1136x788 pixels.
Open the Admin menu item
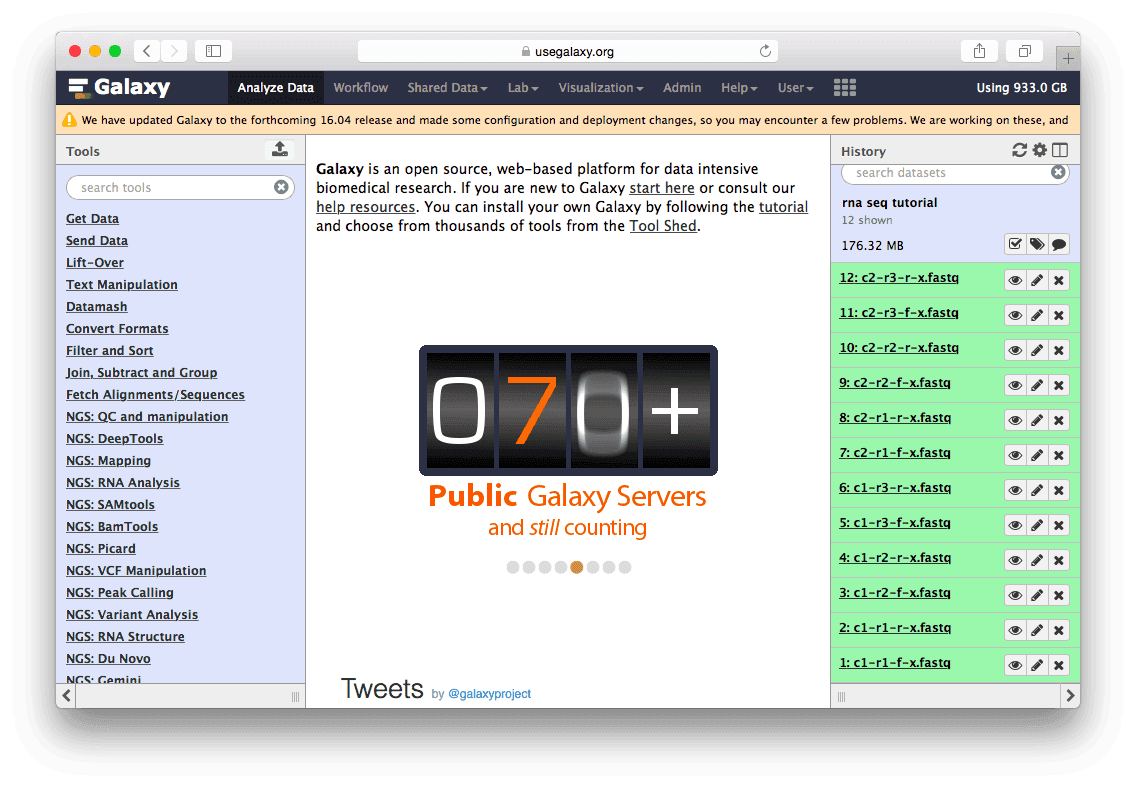click(682, 88)
